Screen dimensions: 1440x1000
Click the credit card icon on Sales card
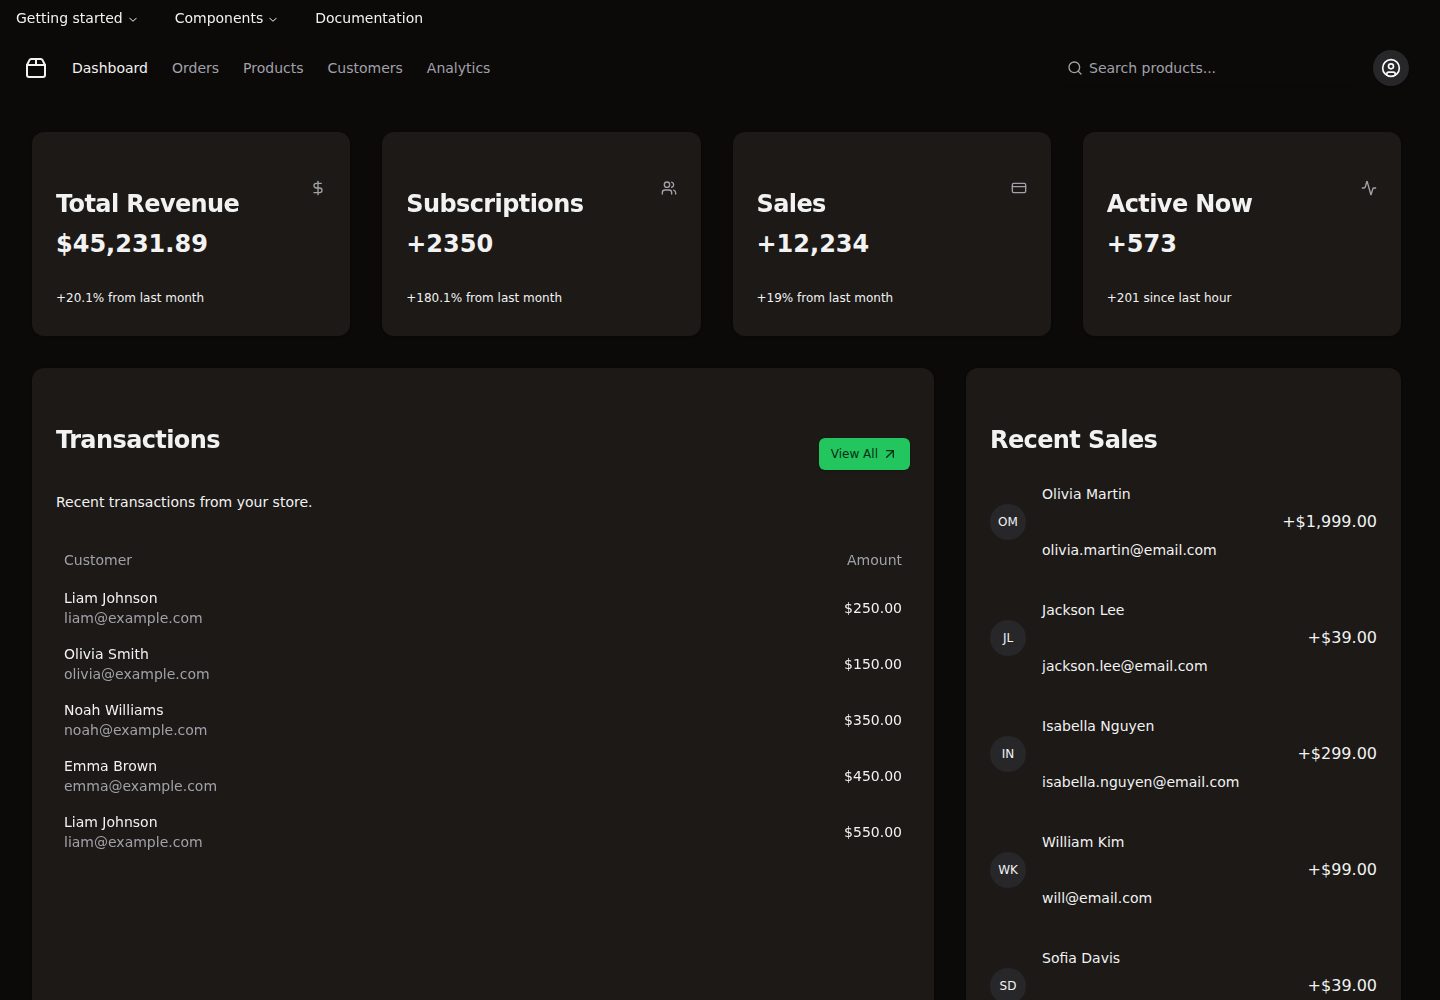(1019, 188)
